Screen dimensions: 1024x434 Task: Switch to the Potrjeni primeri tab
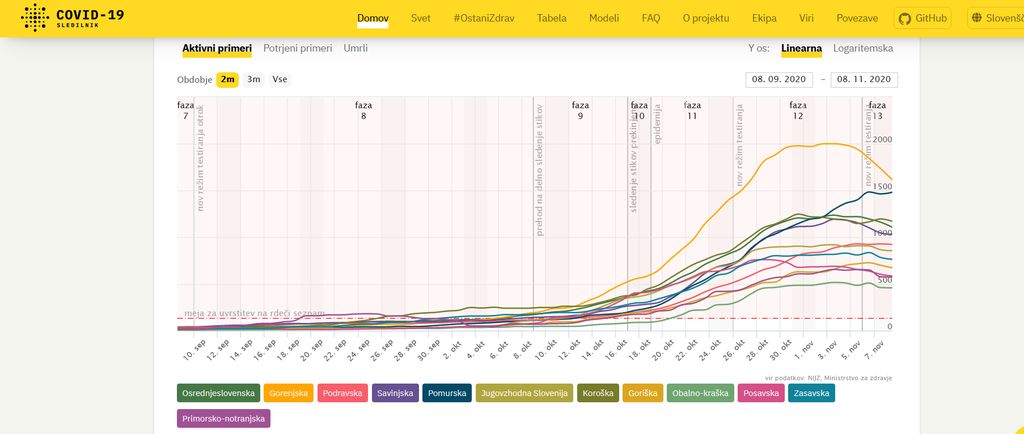(x=297, y=48)
